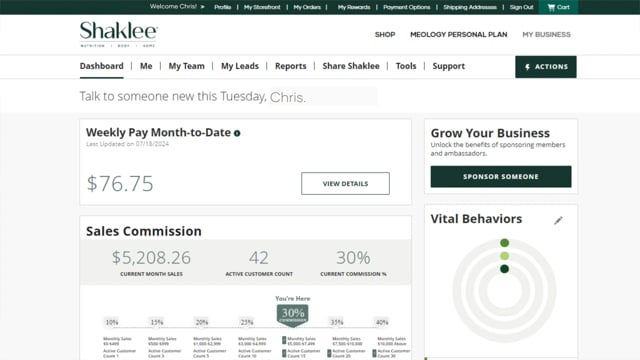This screenshot has width=640, height=360.
Task: Open the My Rewards link
Action: coord(354,7)
